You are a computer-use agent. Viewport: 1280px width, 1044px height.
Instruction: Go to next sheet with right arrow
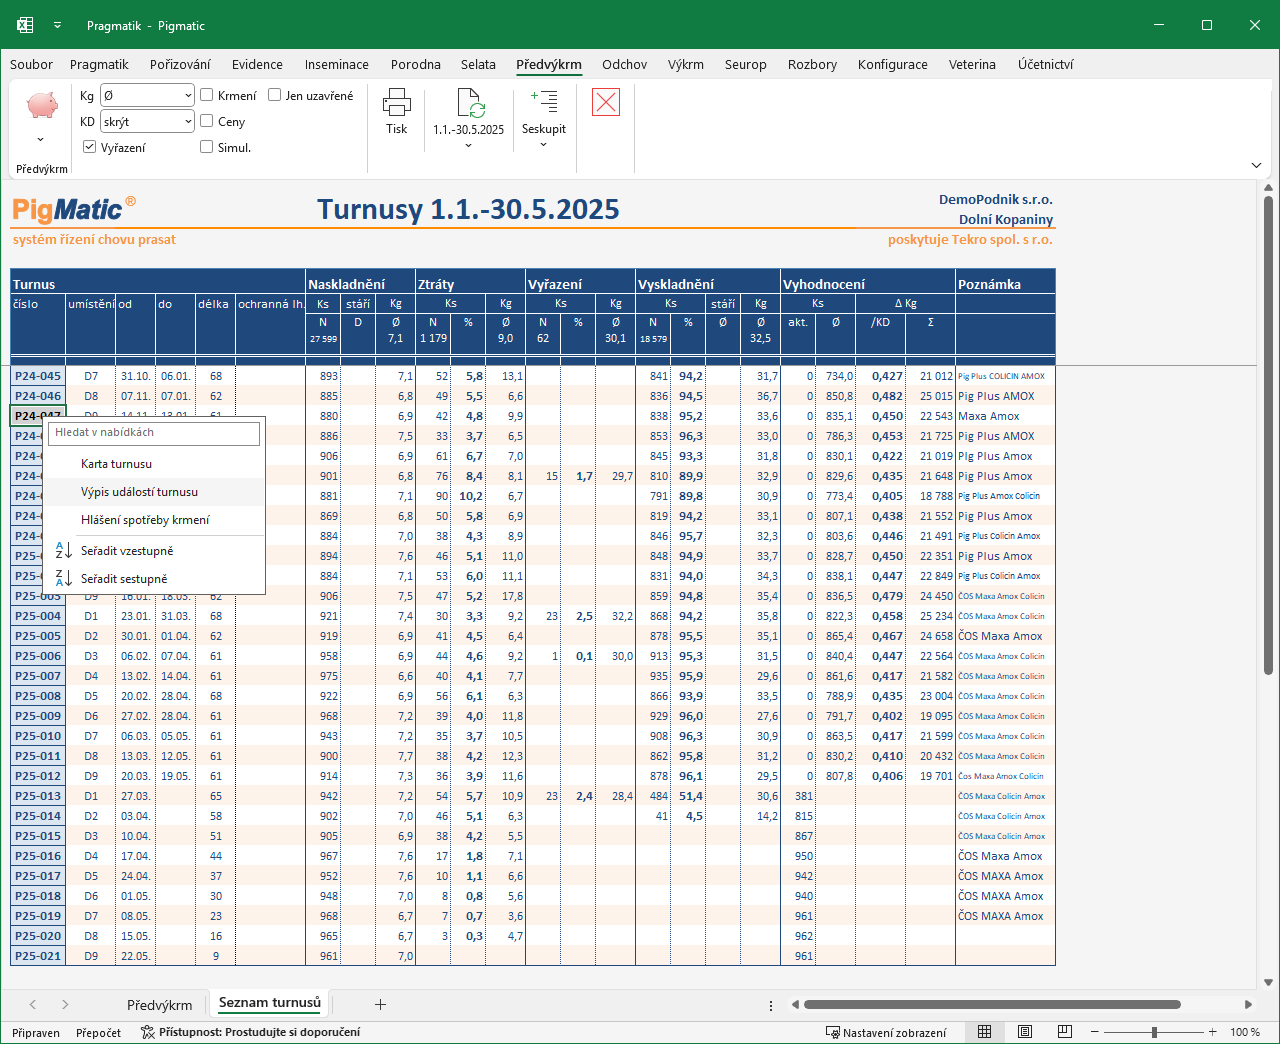pyautogui.click(x=65, y=1004)
